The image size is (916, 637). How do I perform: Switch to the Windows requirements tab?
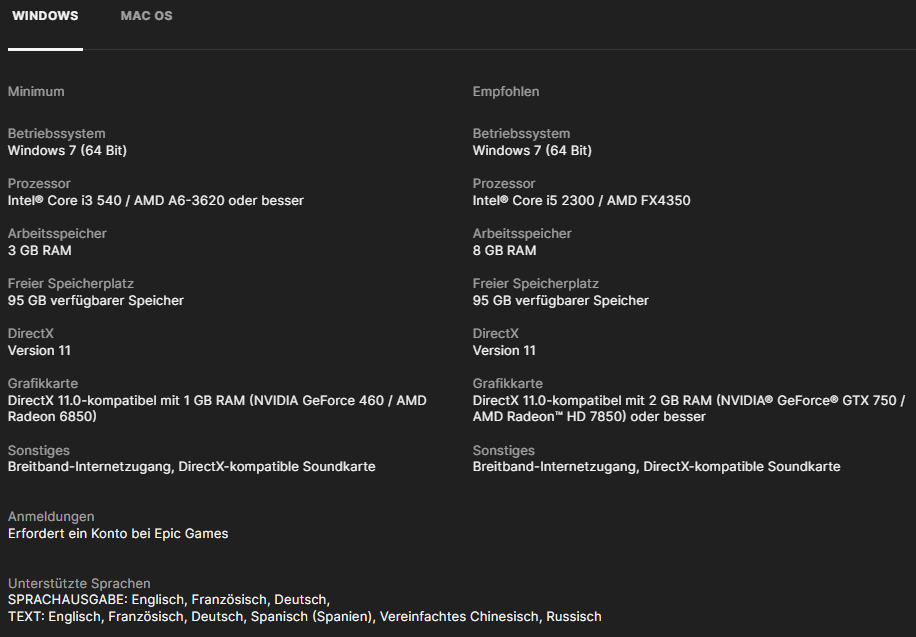tap(45, 16)
